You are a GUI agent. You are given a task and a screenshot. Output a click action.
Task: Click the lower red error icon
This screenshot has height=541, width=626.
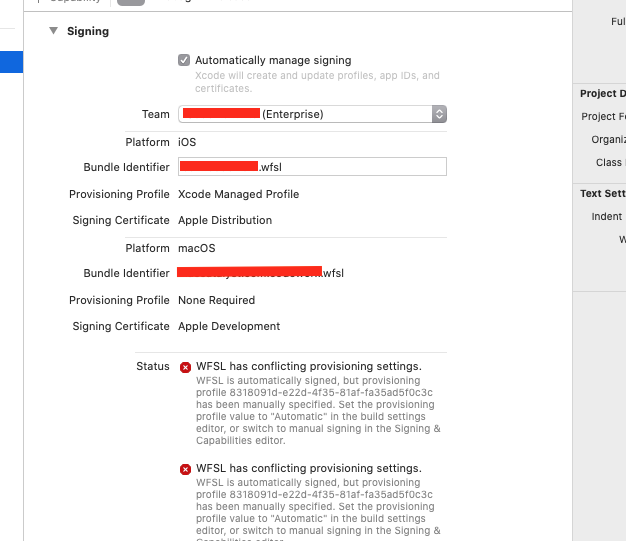click(185, 469)
